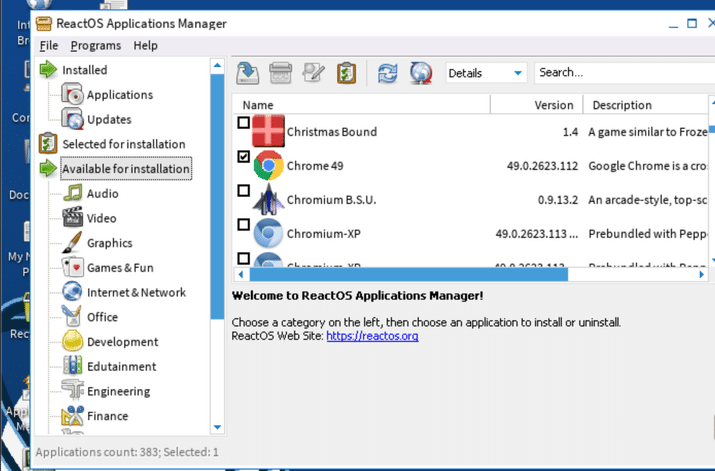This screenshot has width=715, height=471.
Task: Click the Video clapperboard icon
Action: click(73, 217)
